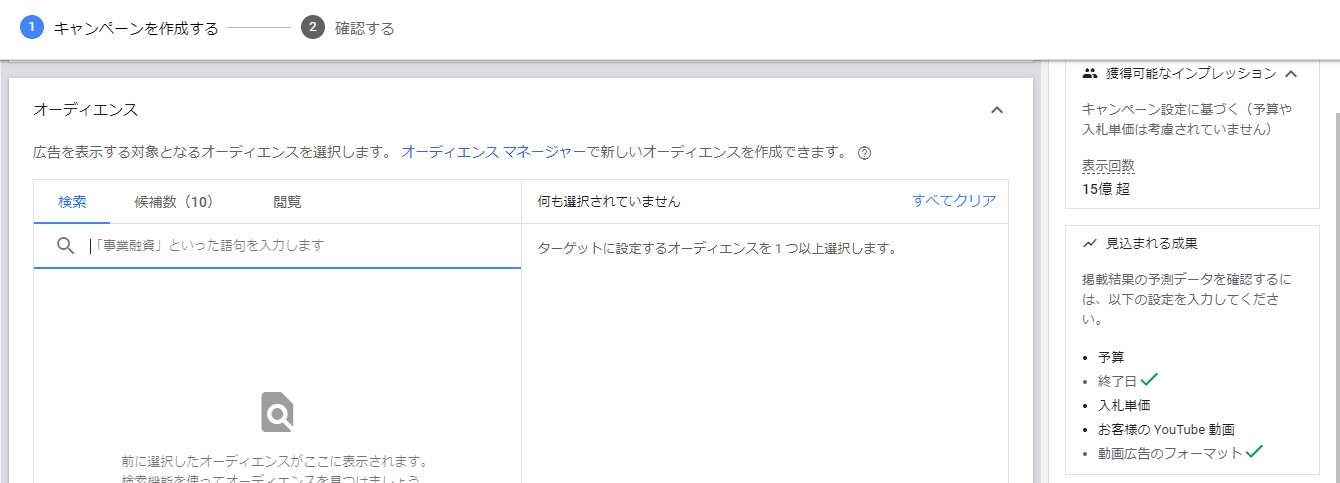
Task: Go to the 確認する step
Action: (x=364, y=29)
